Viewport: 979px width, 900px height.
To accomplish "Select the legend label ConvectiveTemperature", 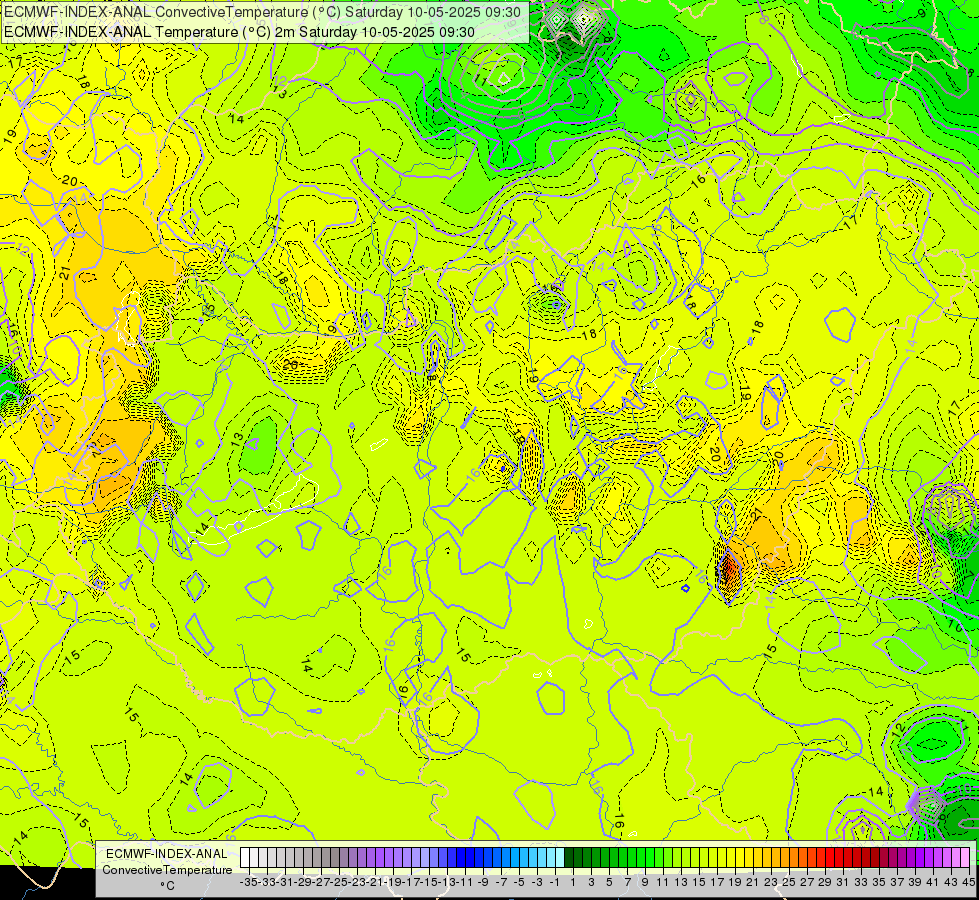I will (167, 870).
